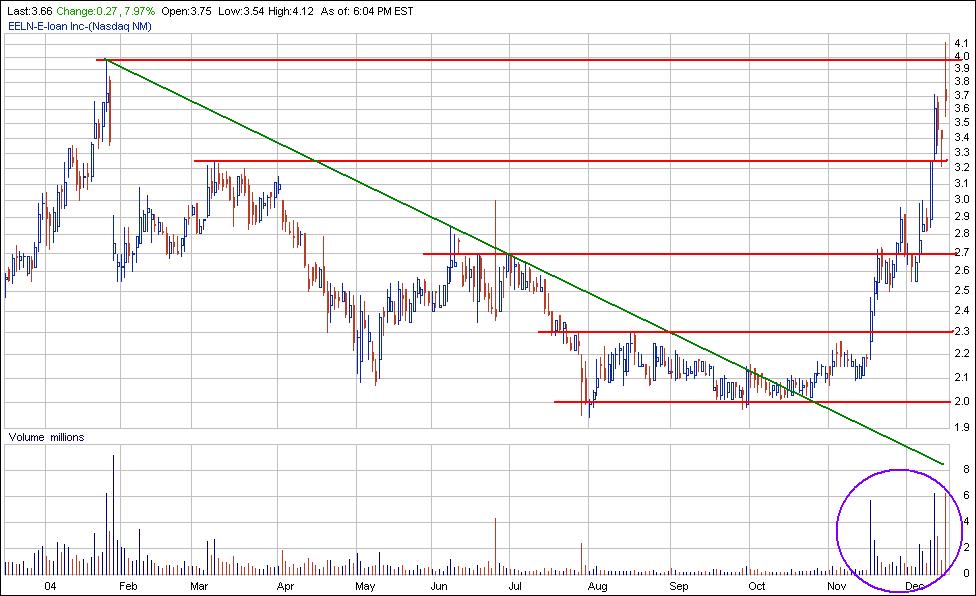Click the 'Mar' month label
Image resolution: width=976 pixels, height=596 pixels.
coord(199,586)
